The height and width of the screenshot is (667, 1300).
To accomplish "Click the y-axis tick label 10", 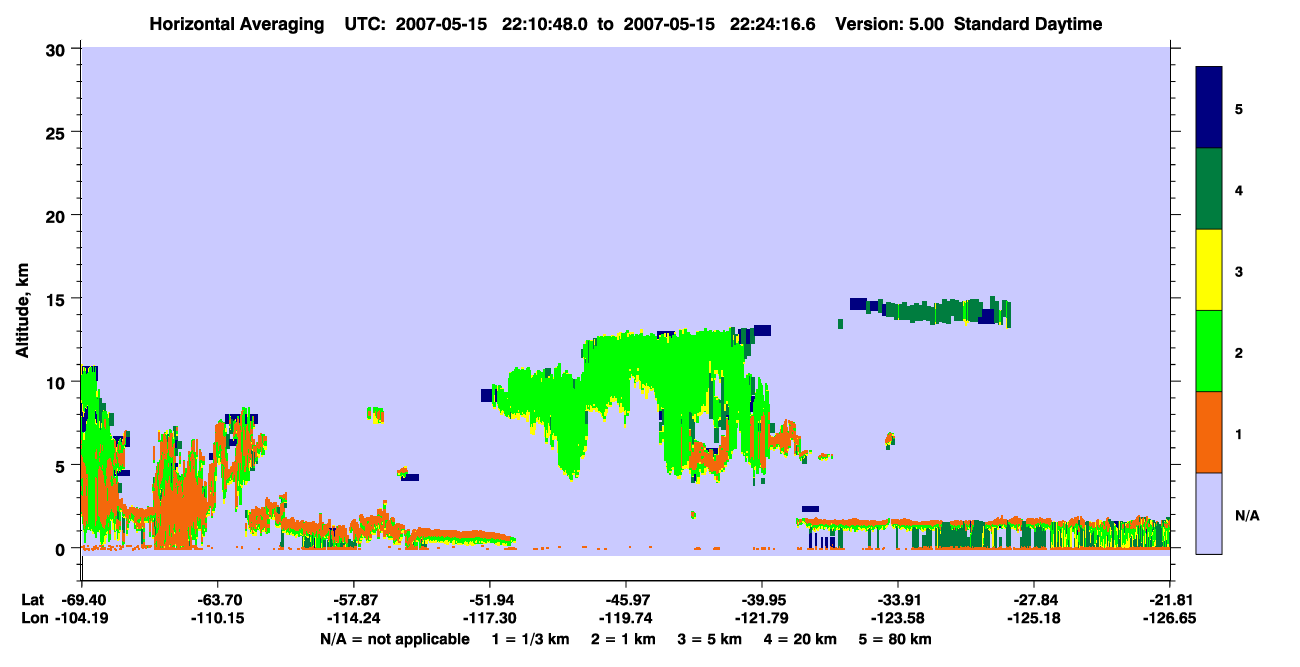I will coord(58,382).
